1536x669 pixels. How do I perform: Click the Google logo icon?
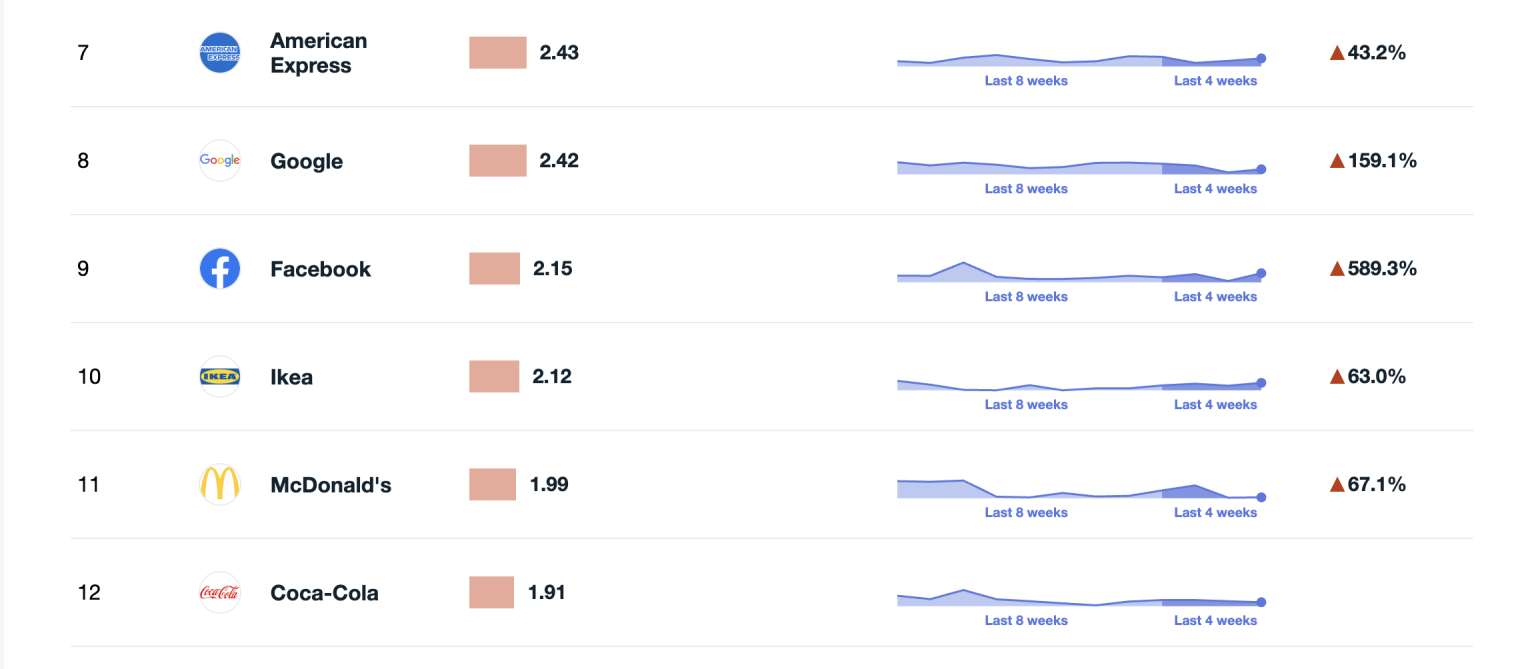click(x=220, y=161)
